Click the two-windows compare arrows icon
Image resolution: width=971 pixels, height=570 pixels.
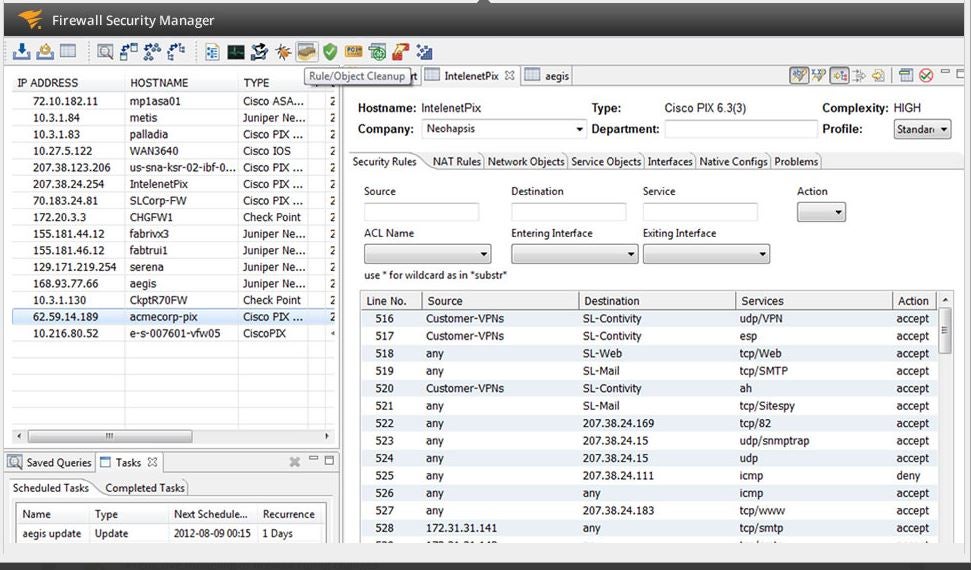pyautogui.click(x=128, y=51)
